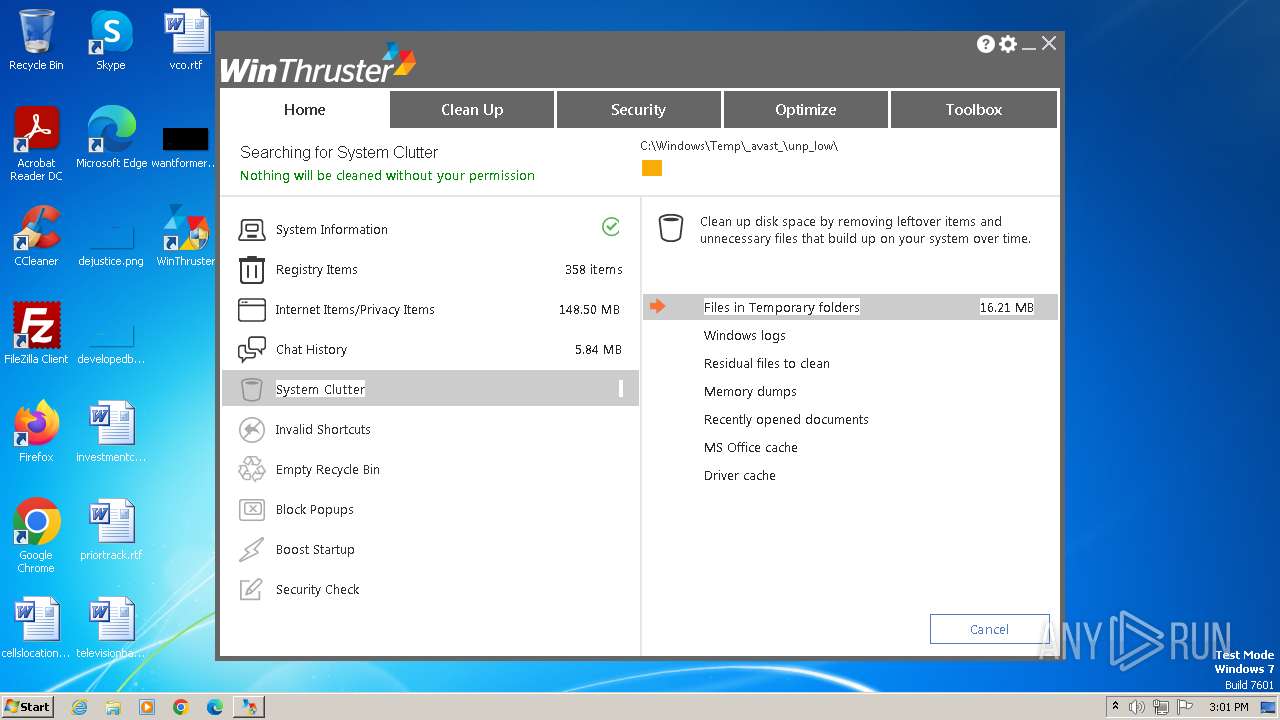The height and width of the screenshot is (720, 1280).
Task: Select the Memory dumps item
Action: pyautogui.click(x=750, y=392)
